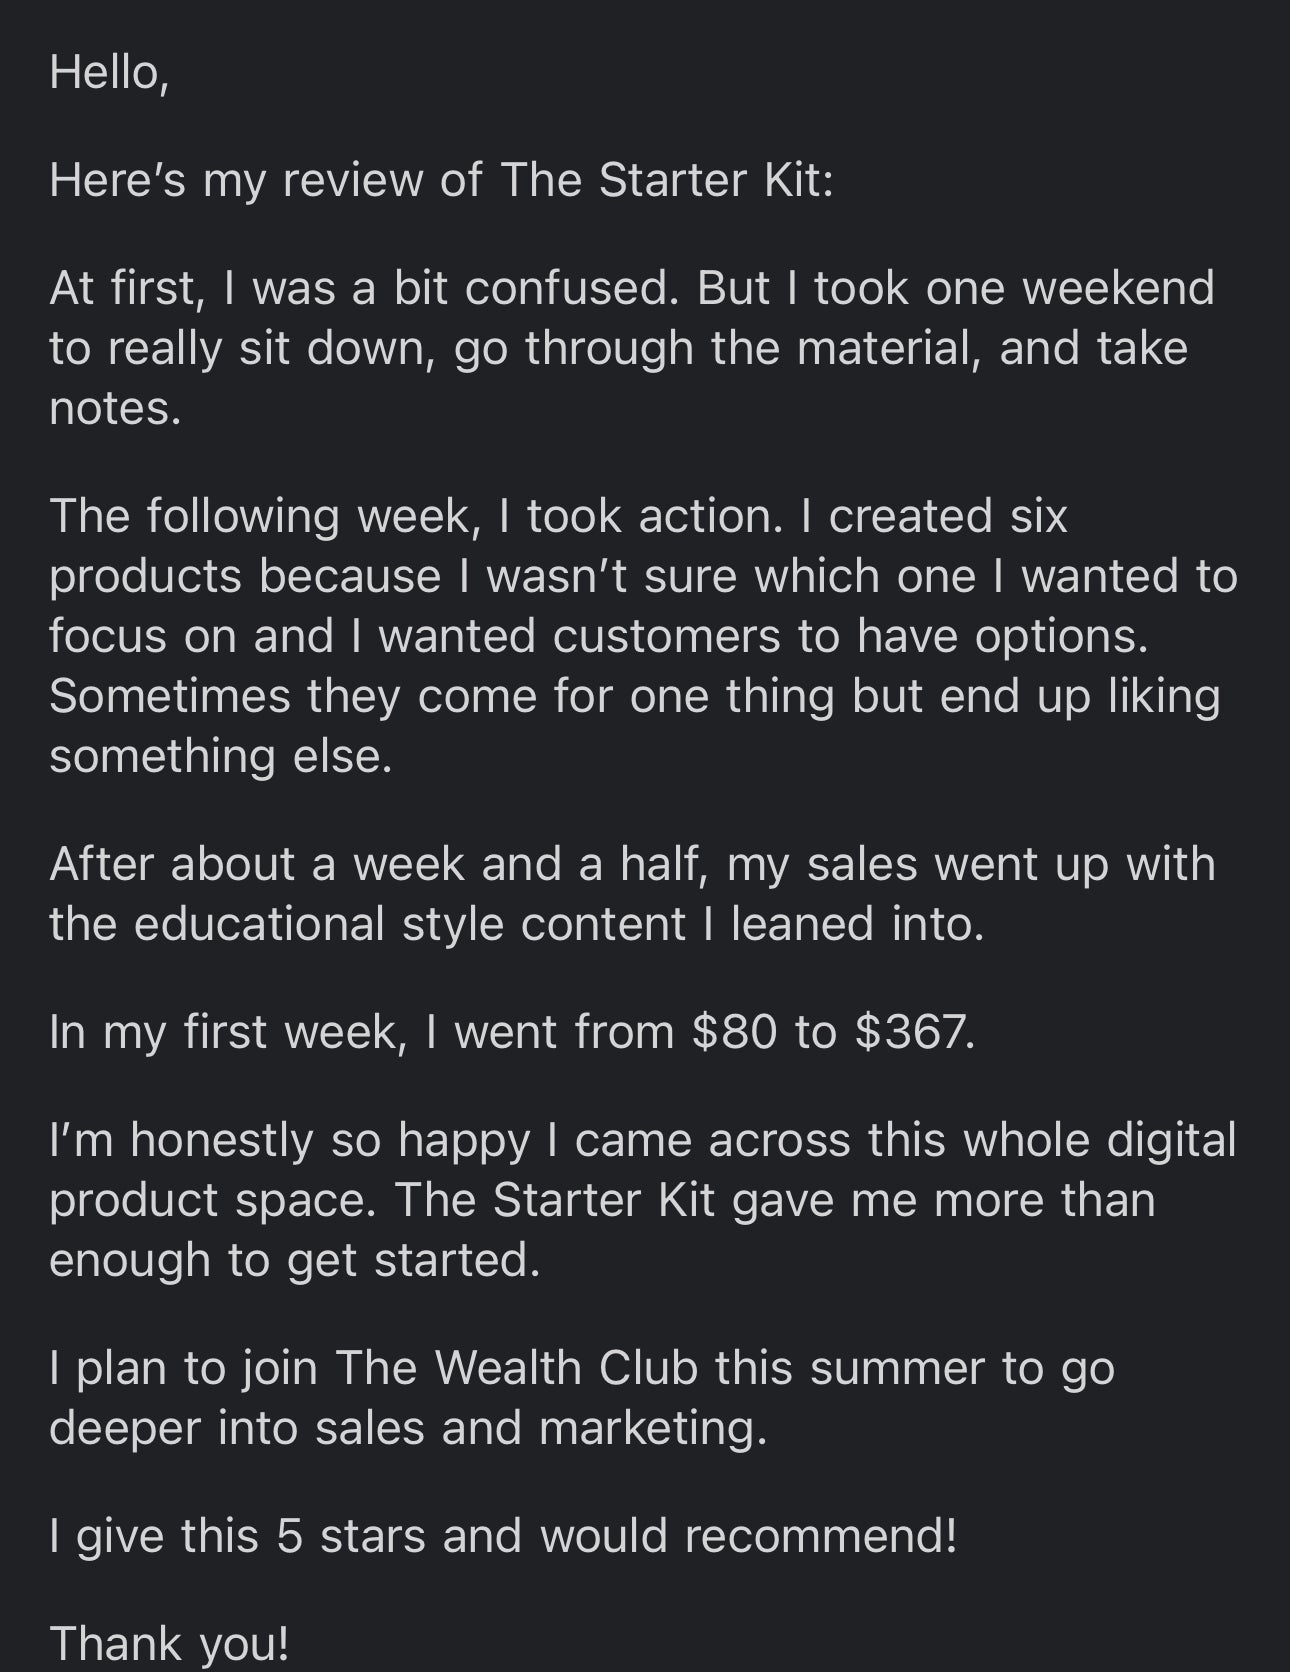
Task: Select the "5 stars and would recommend!" line
Action: [x=617, y=1535]
